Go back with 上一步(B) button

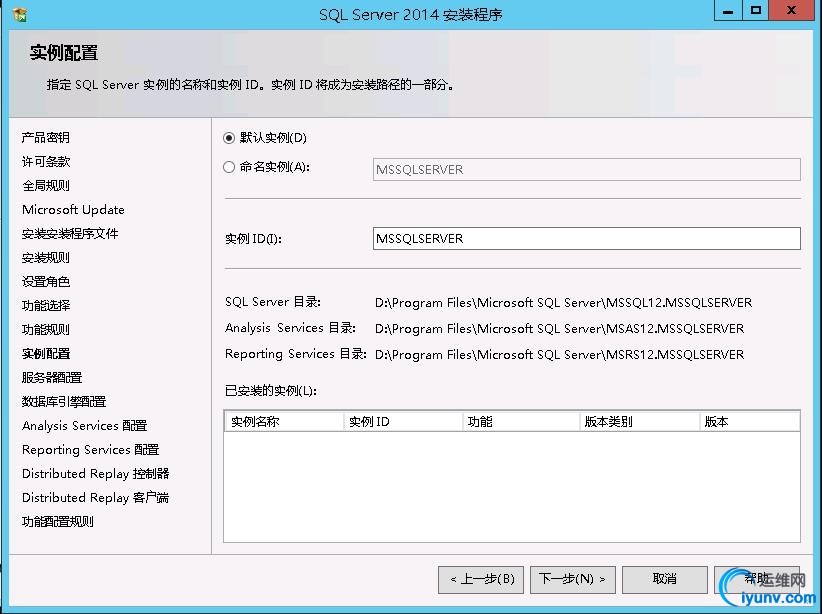click(482, 579)
